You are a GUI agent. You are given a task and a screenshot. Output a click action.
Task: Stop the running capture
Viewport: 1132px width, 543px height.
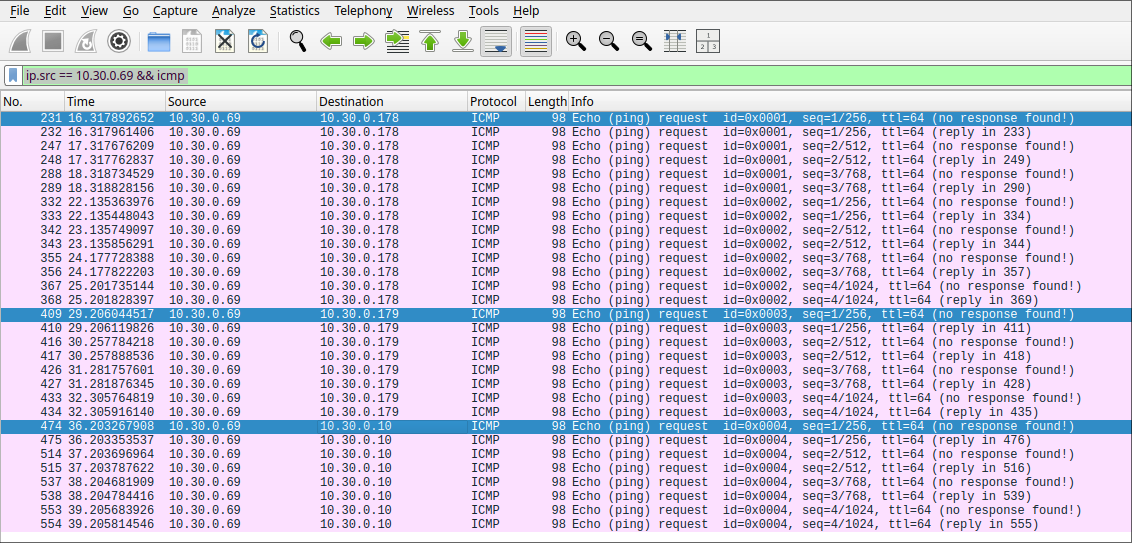click(x=53, y=41)
